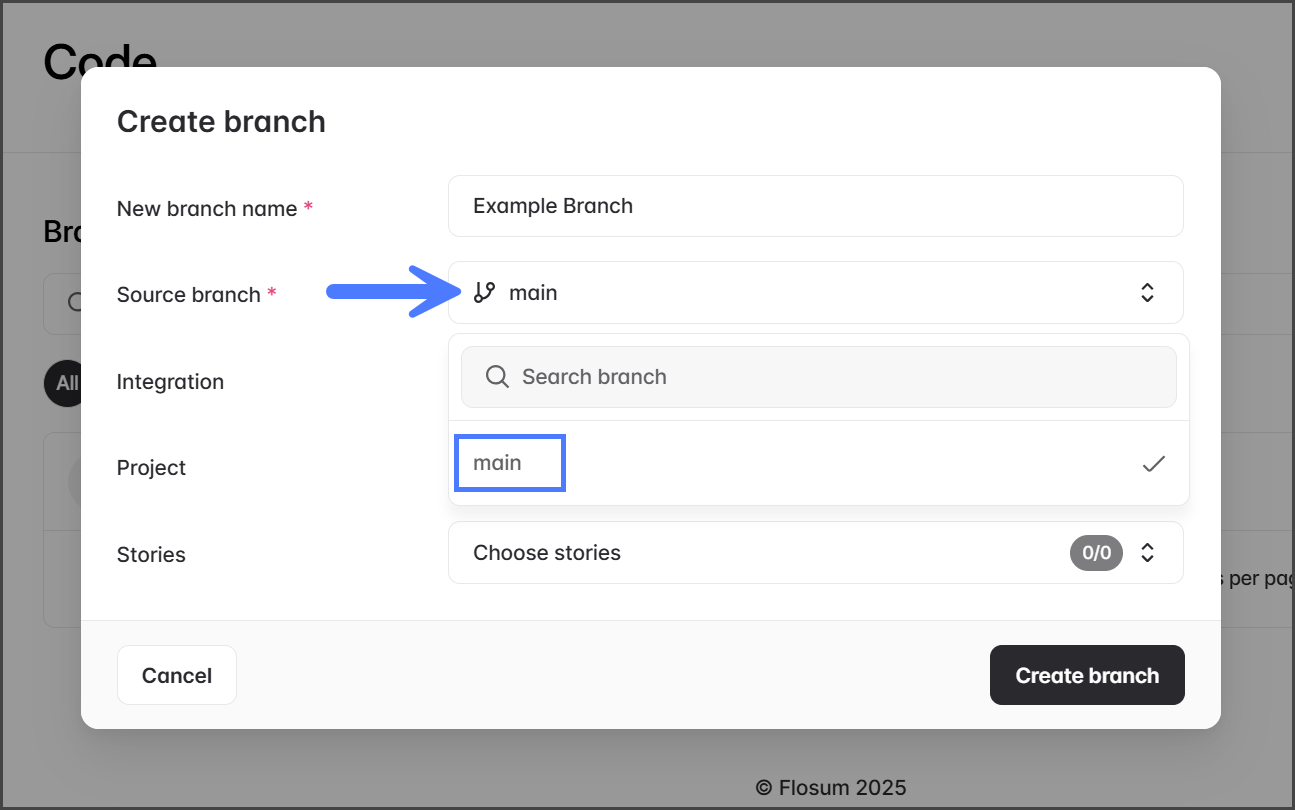Open the Choose stories selector

pos(760,553)
